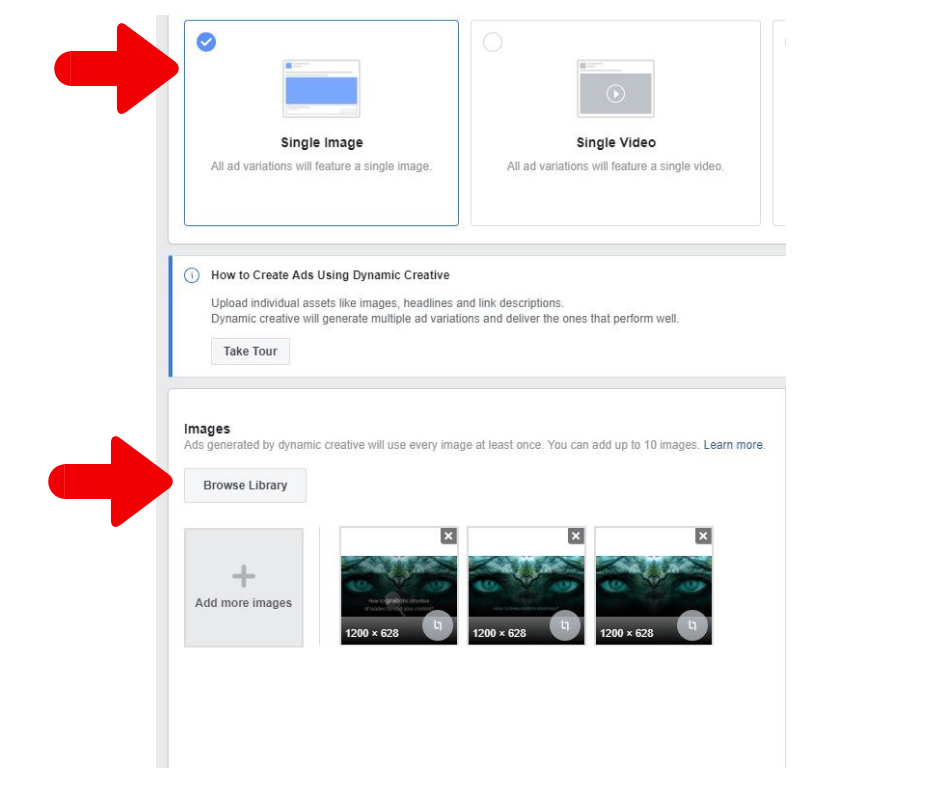Screen dimensions: 940x788
Task: Crop the second uploaded image
Action: (564, 626)
